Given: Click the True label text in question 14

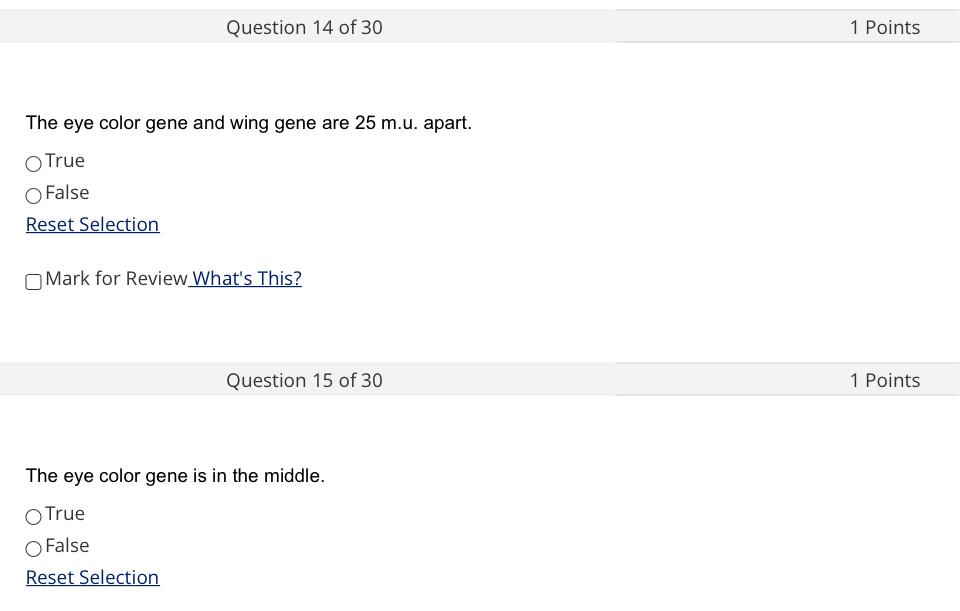Looking at the screenshot, I should pyautogui.click(x=66, y=160).
